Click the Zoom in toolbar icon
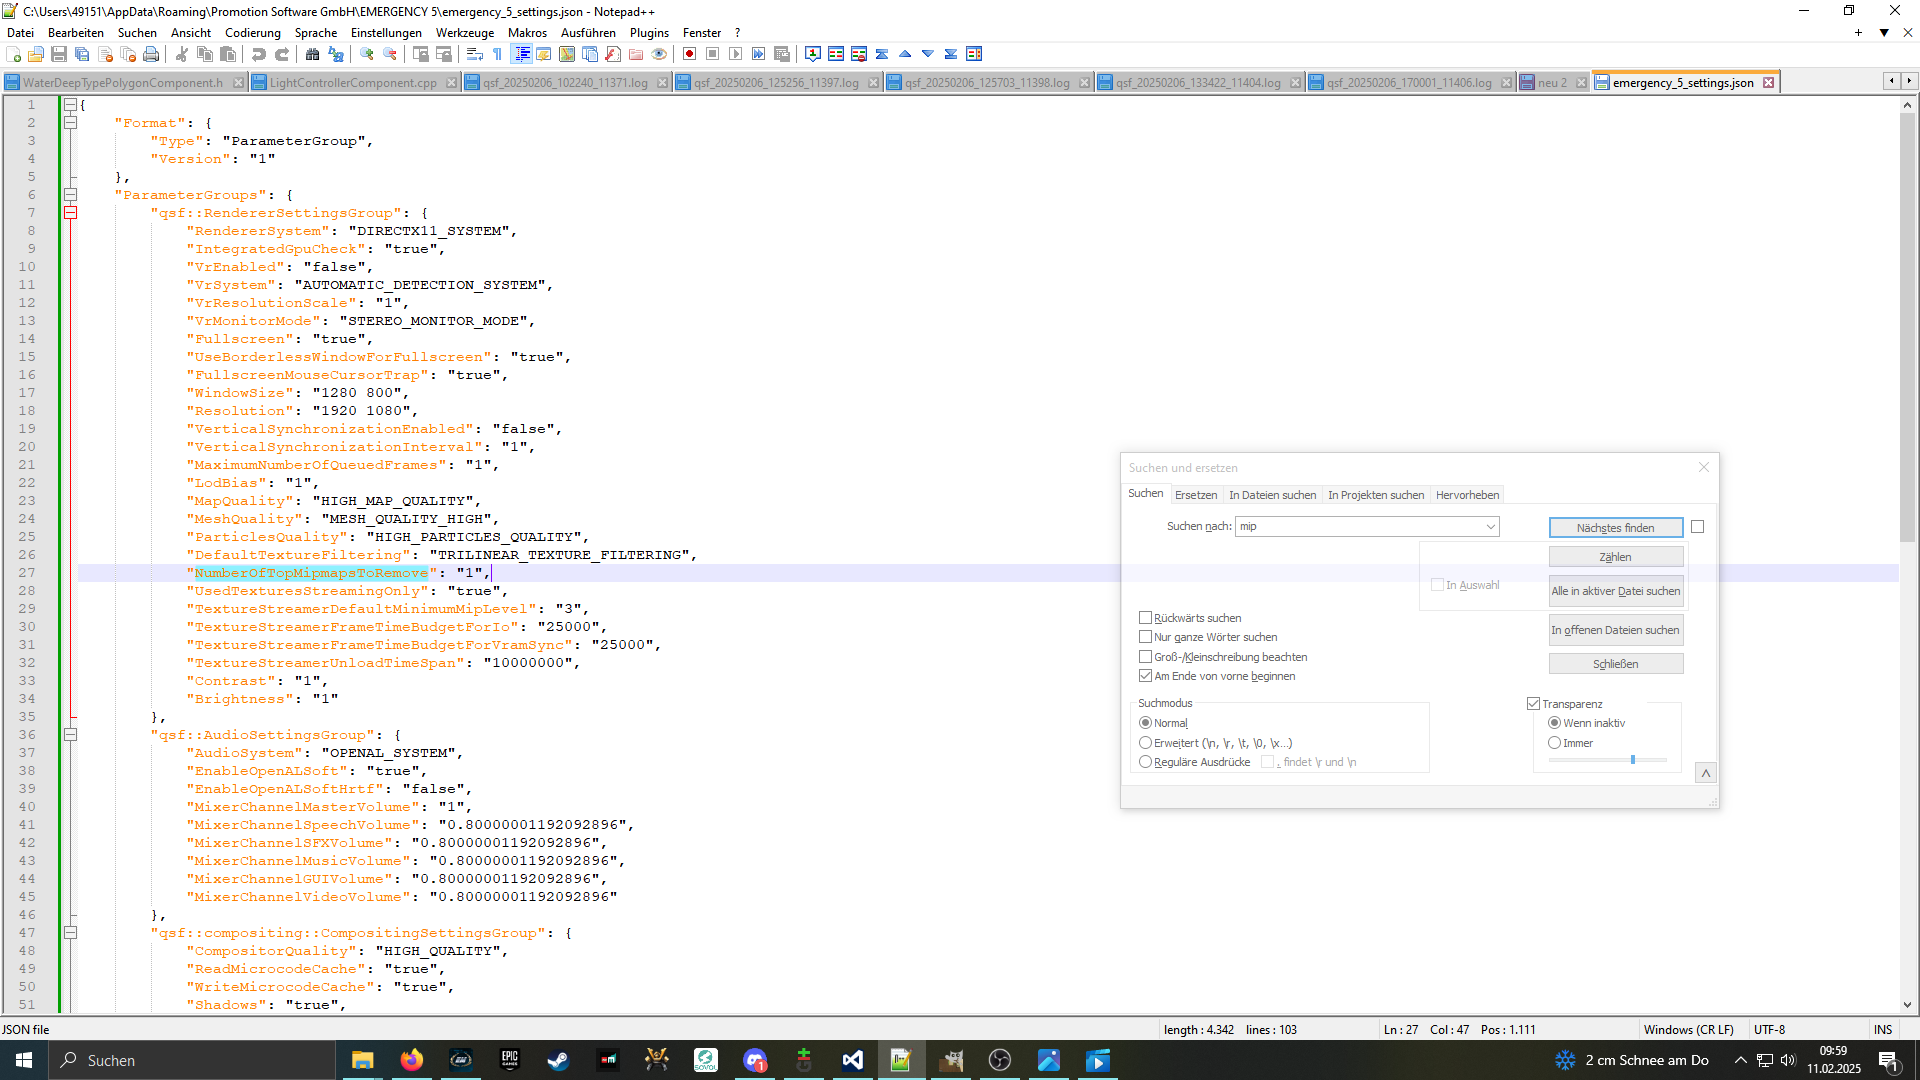 (367, 54)
